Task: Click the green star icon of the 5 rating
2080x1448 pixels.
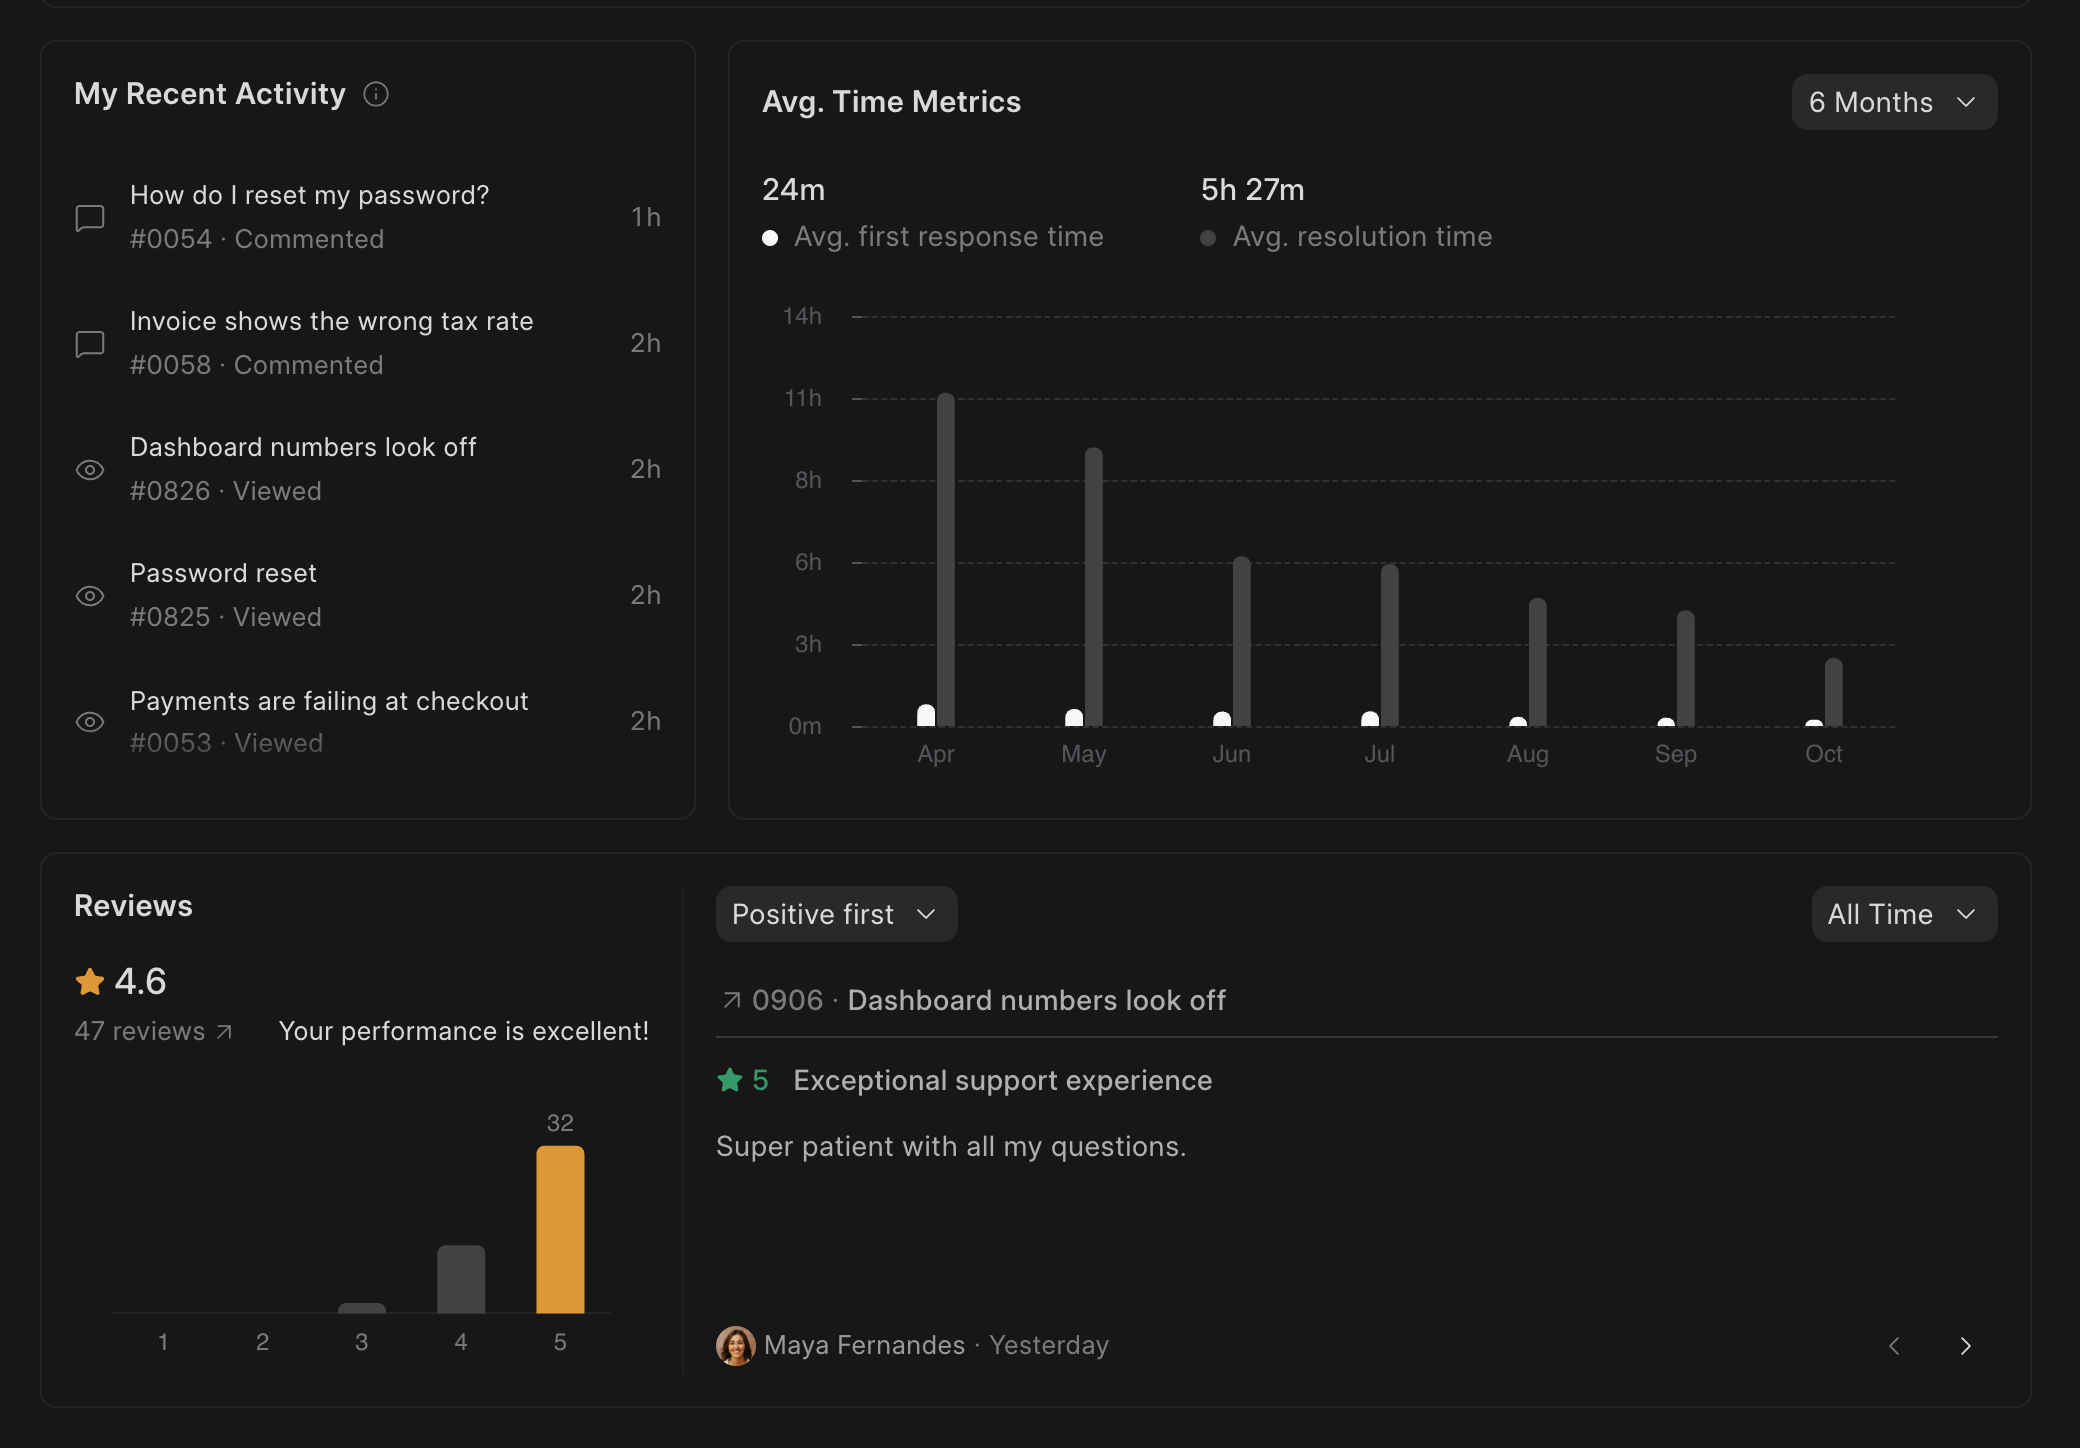Action: tap(730, 1080)
